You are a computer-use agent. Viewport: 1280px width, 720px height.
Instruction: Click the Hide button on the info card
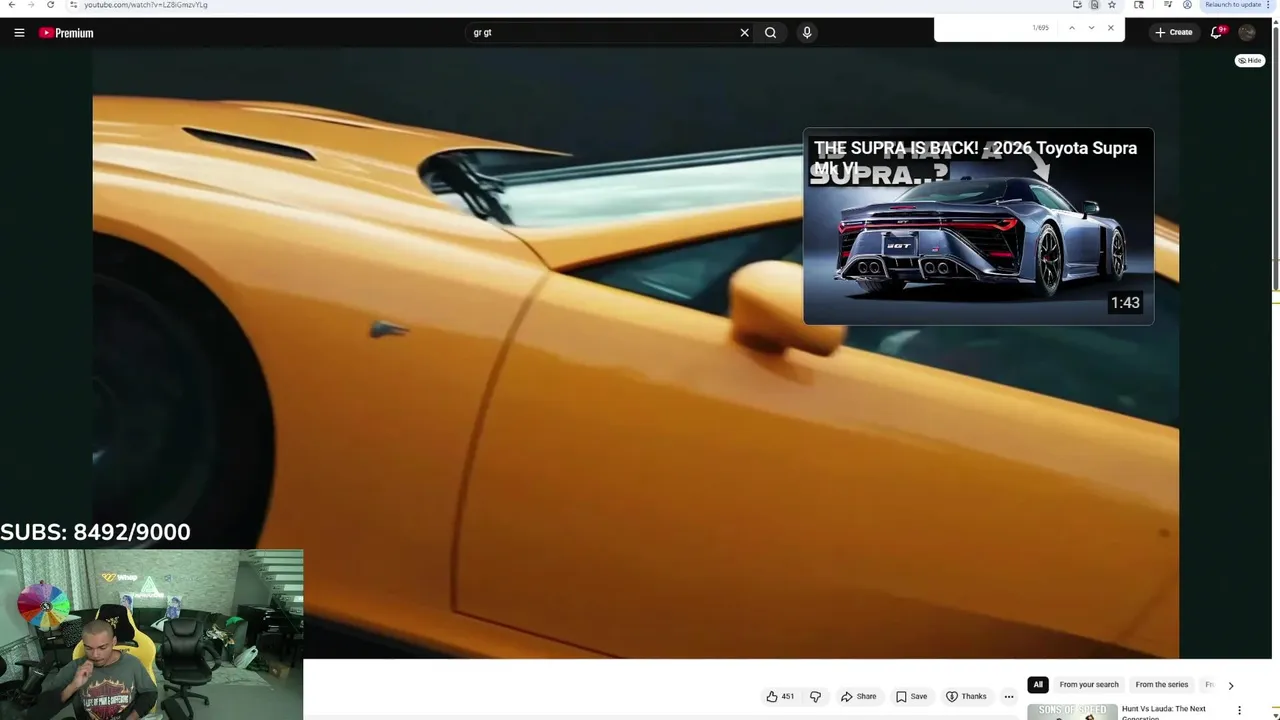pyautogui.click(x=1250, y=61)
